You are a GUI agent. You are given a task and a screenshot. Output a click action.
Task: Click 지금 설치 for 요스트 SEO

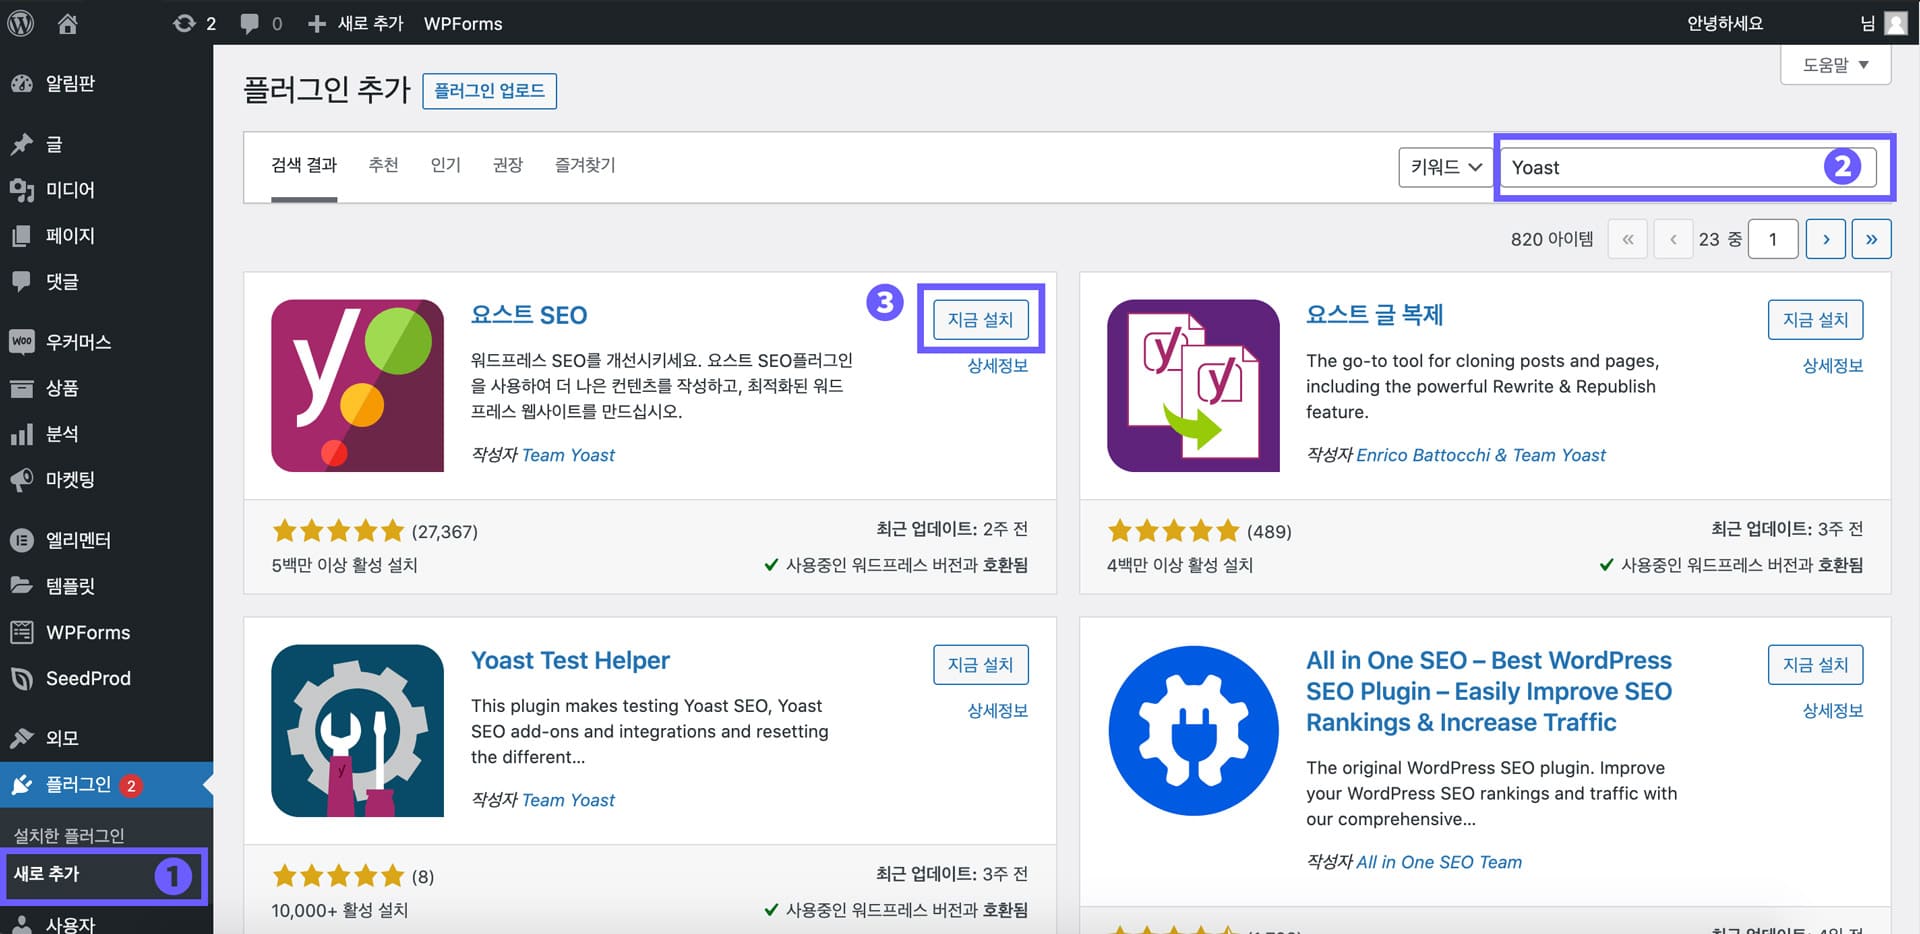pyautogui.click(x=980, y=319)
